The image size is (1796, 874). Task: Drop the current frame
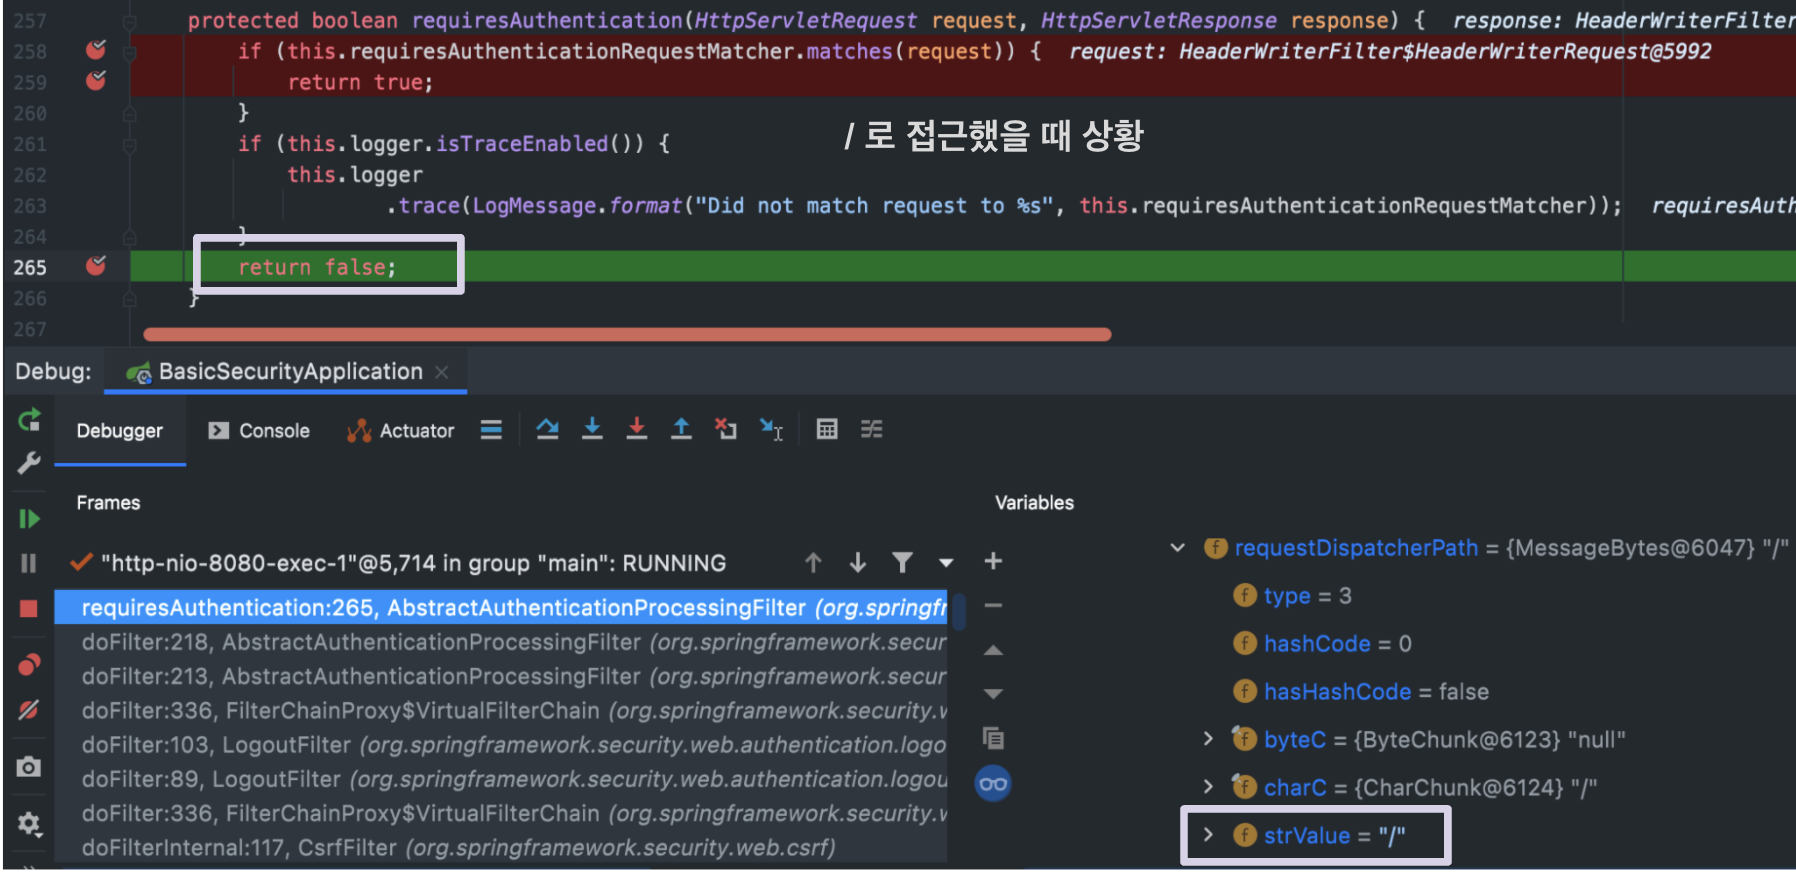726,430
